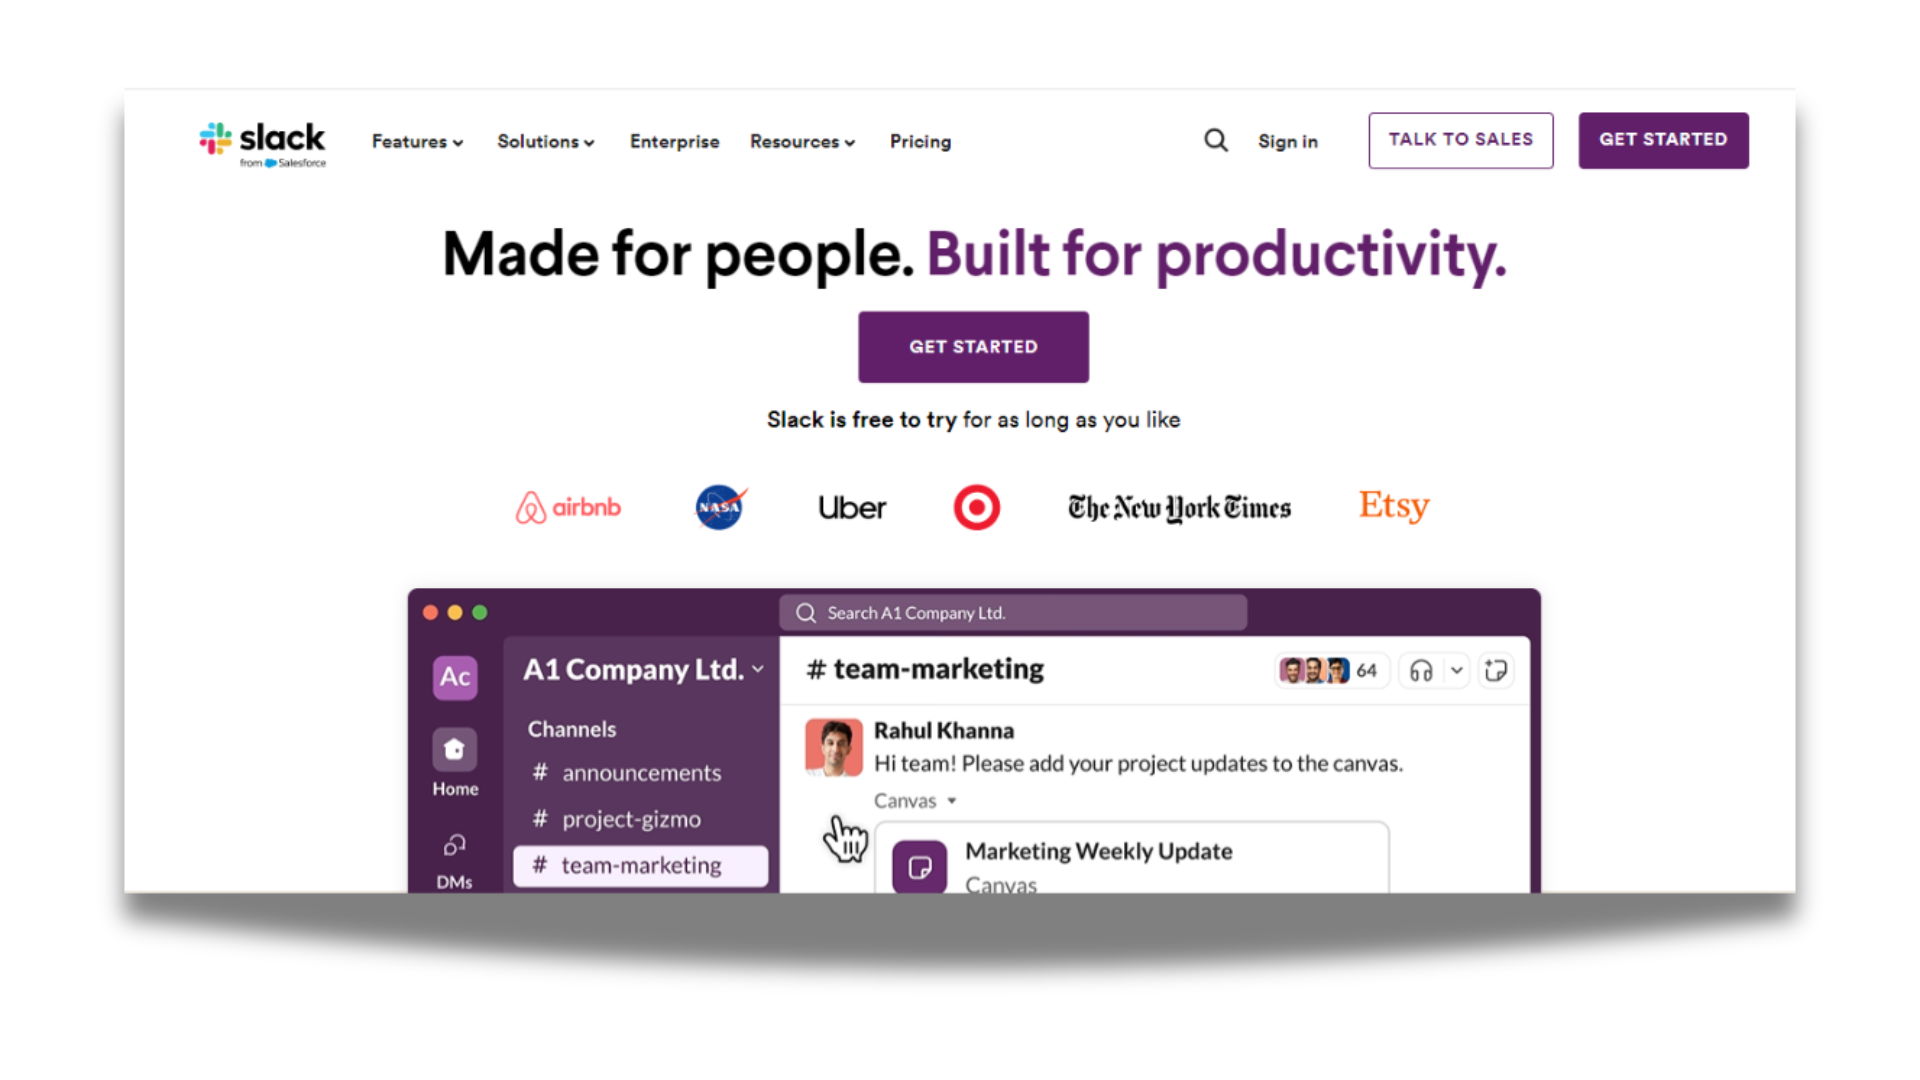Click the Sign in link
This screenshot has height=1080, width=1920.
(x=1286, y=140)
